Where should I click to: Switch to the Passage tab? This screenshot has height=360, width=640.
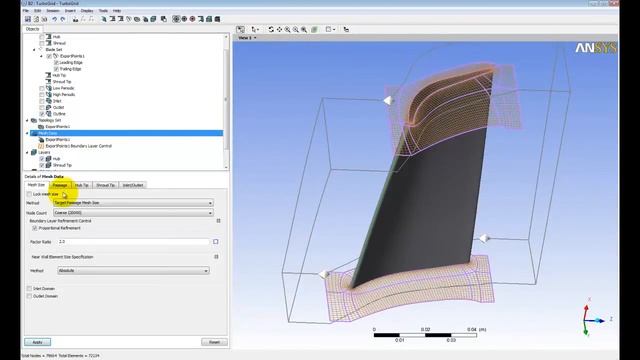point(60,185)
